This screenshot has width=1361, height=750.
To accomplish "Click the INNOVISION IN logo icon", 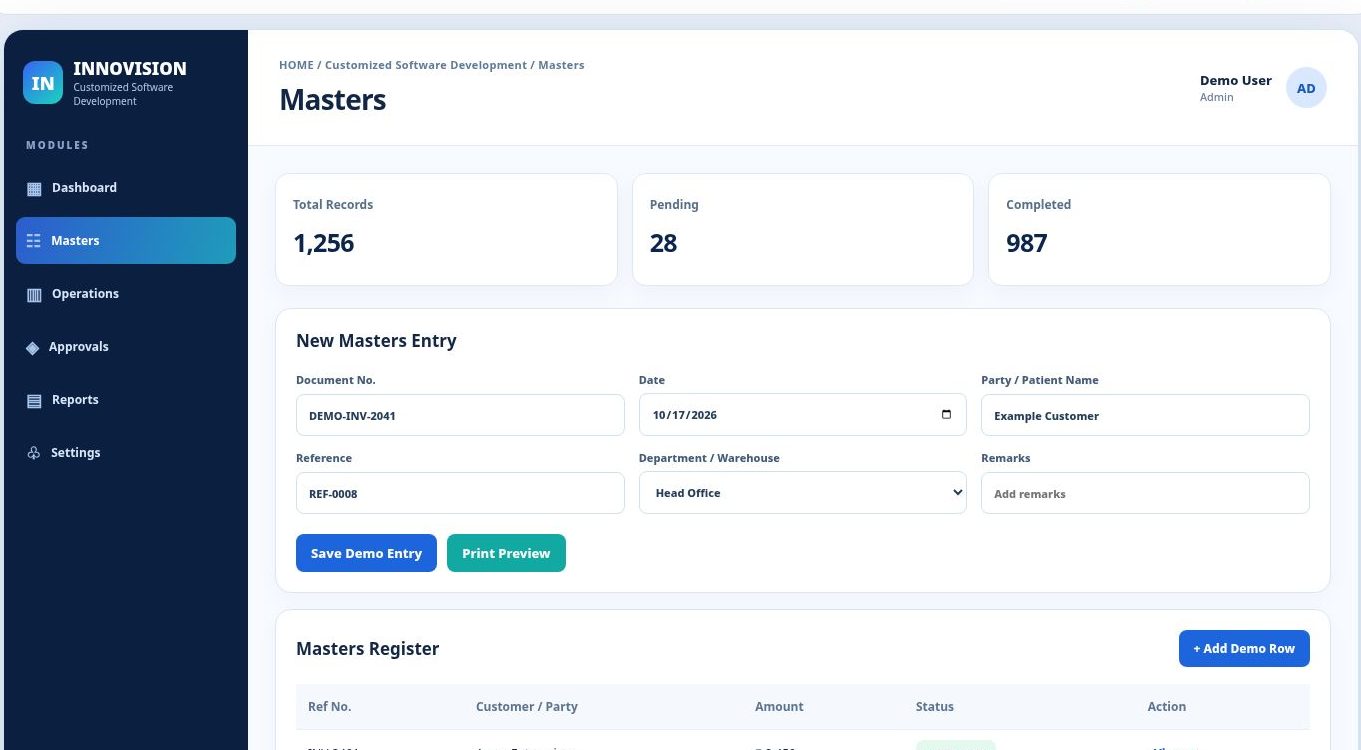I will pyautogui.click(x=43, y=83).
